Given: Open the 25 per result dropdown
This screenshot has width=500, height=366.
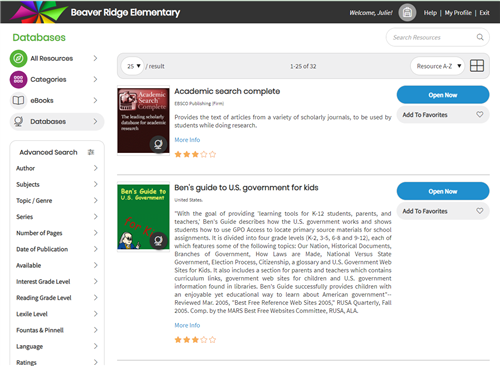Looking at the screenshot, I should pos(133,66).
